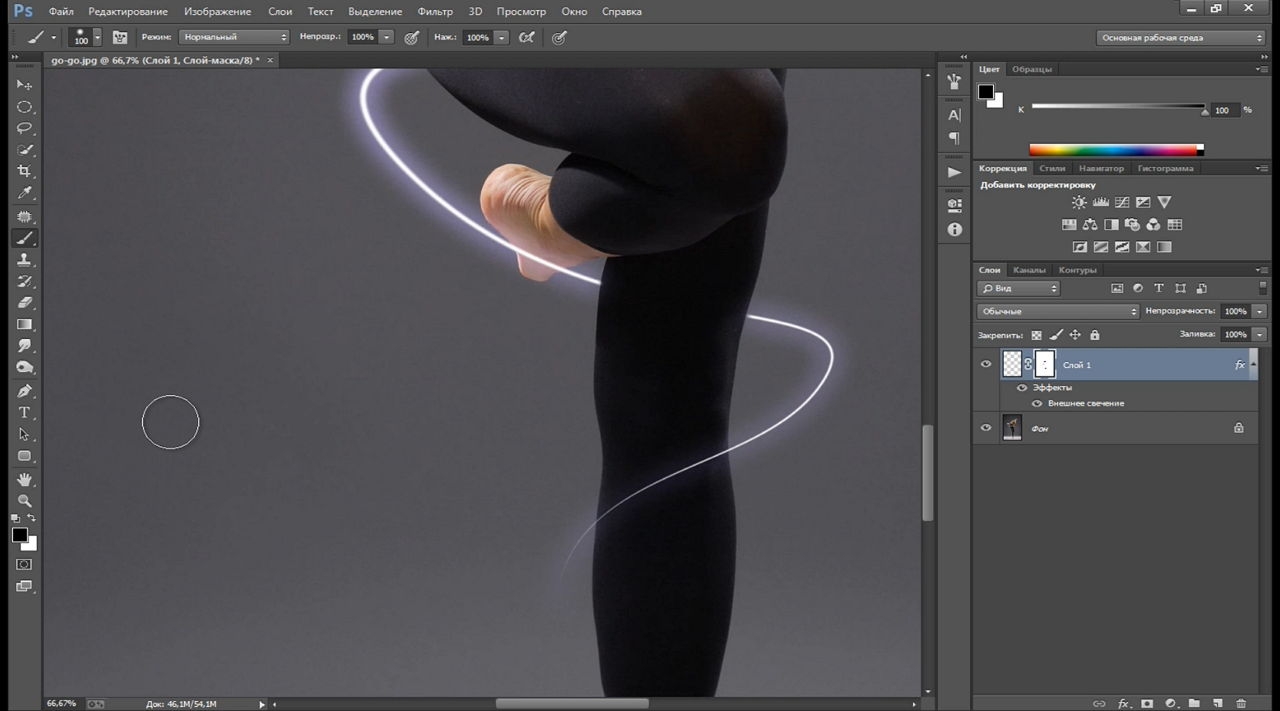This screenshot has height=711, width=1280.
Task: Hide the Фон layer
Action: pos(986,428)
